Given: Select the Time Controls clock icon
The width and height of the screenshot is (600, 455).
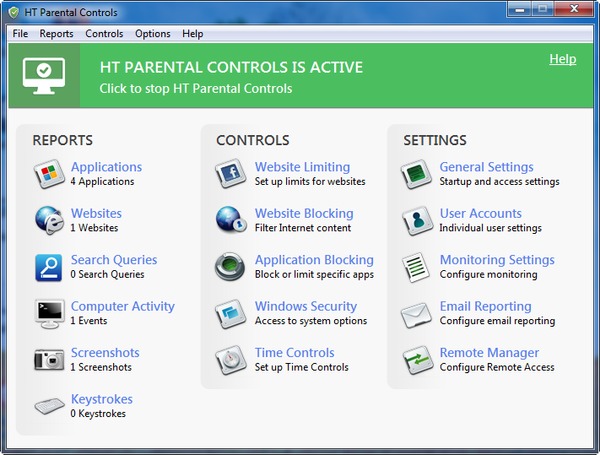Looking at the screenshot, I should tap(232, 360).
